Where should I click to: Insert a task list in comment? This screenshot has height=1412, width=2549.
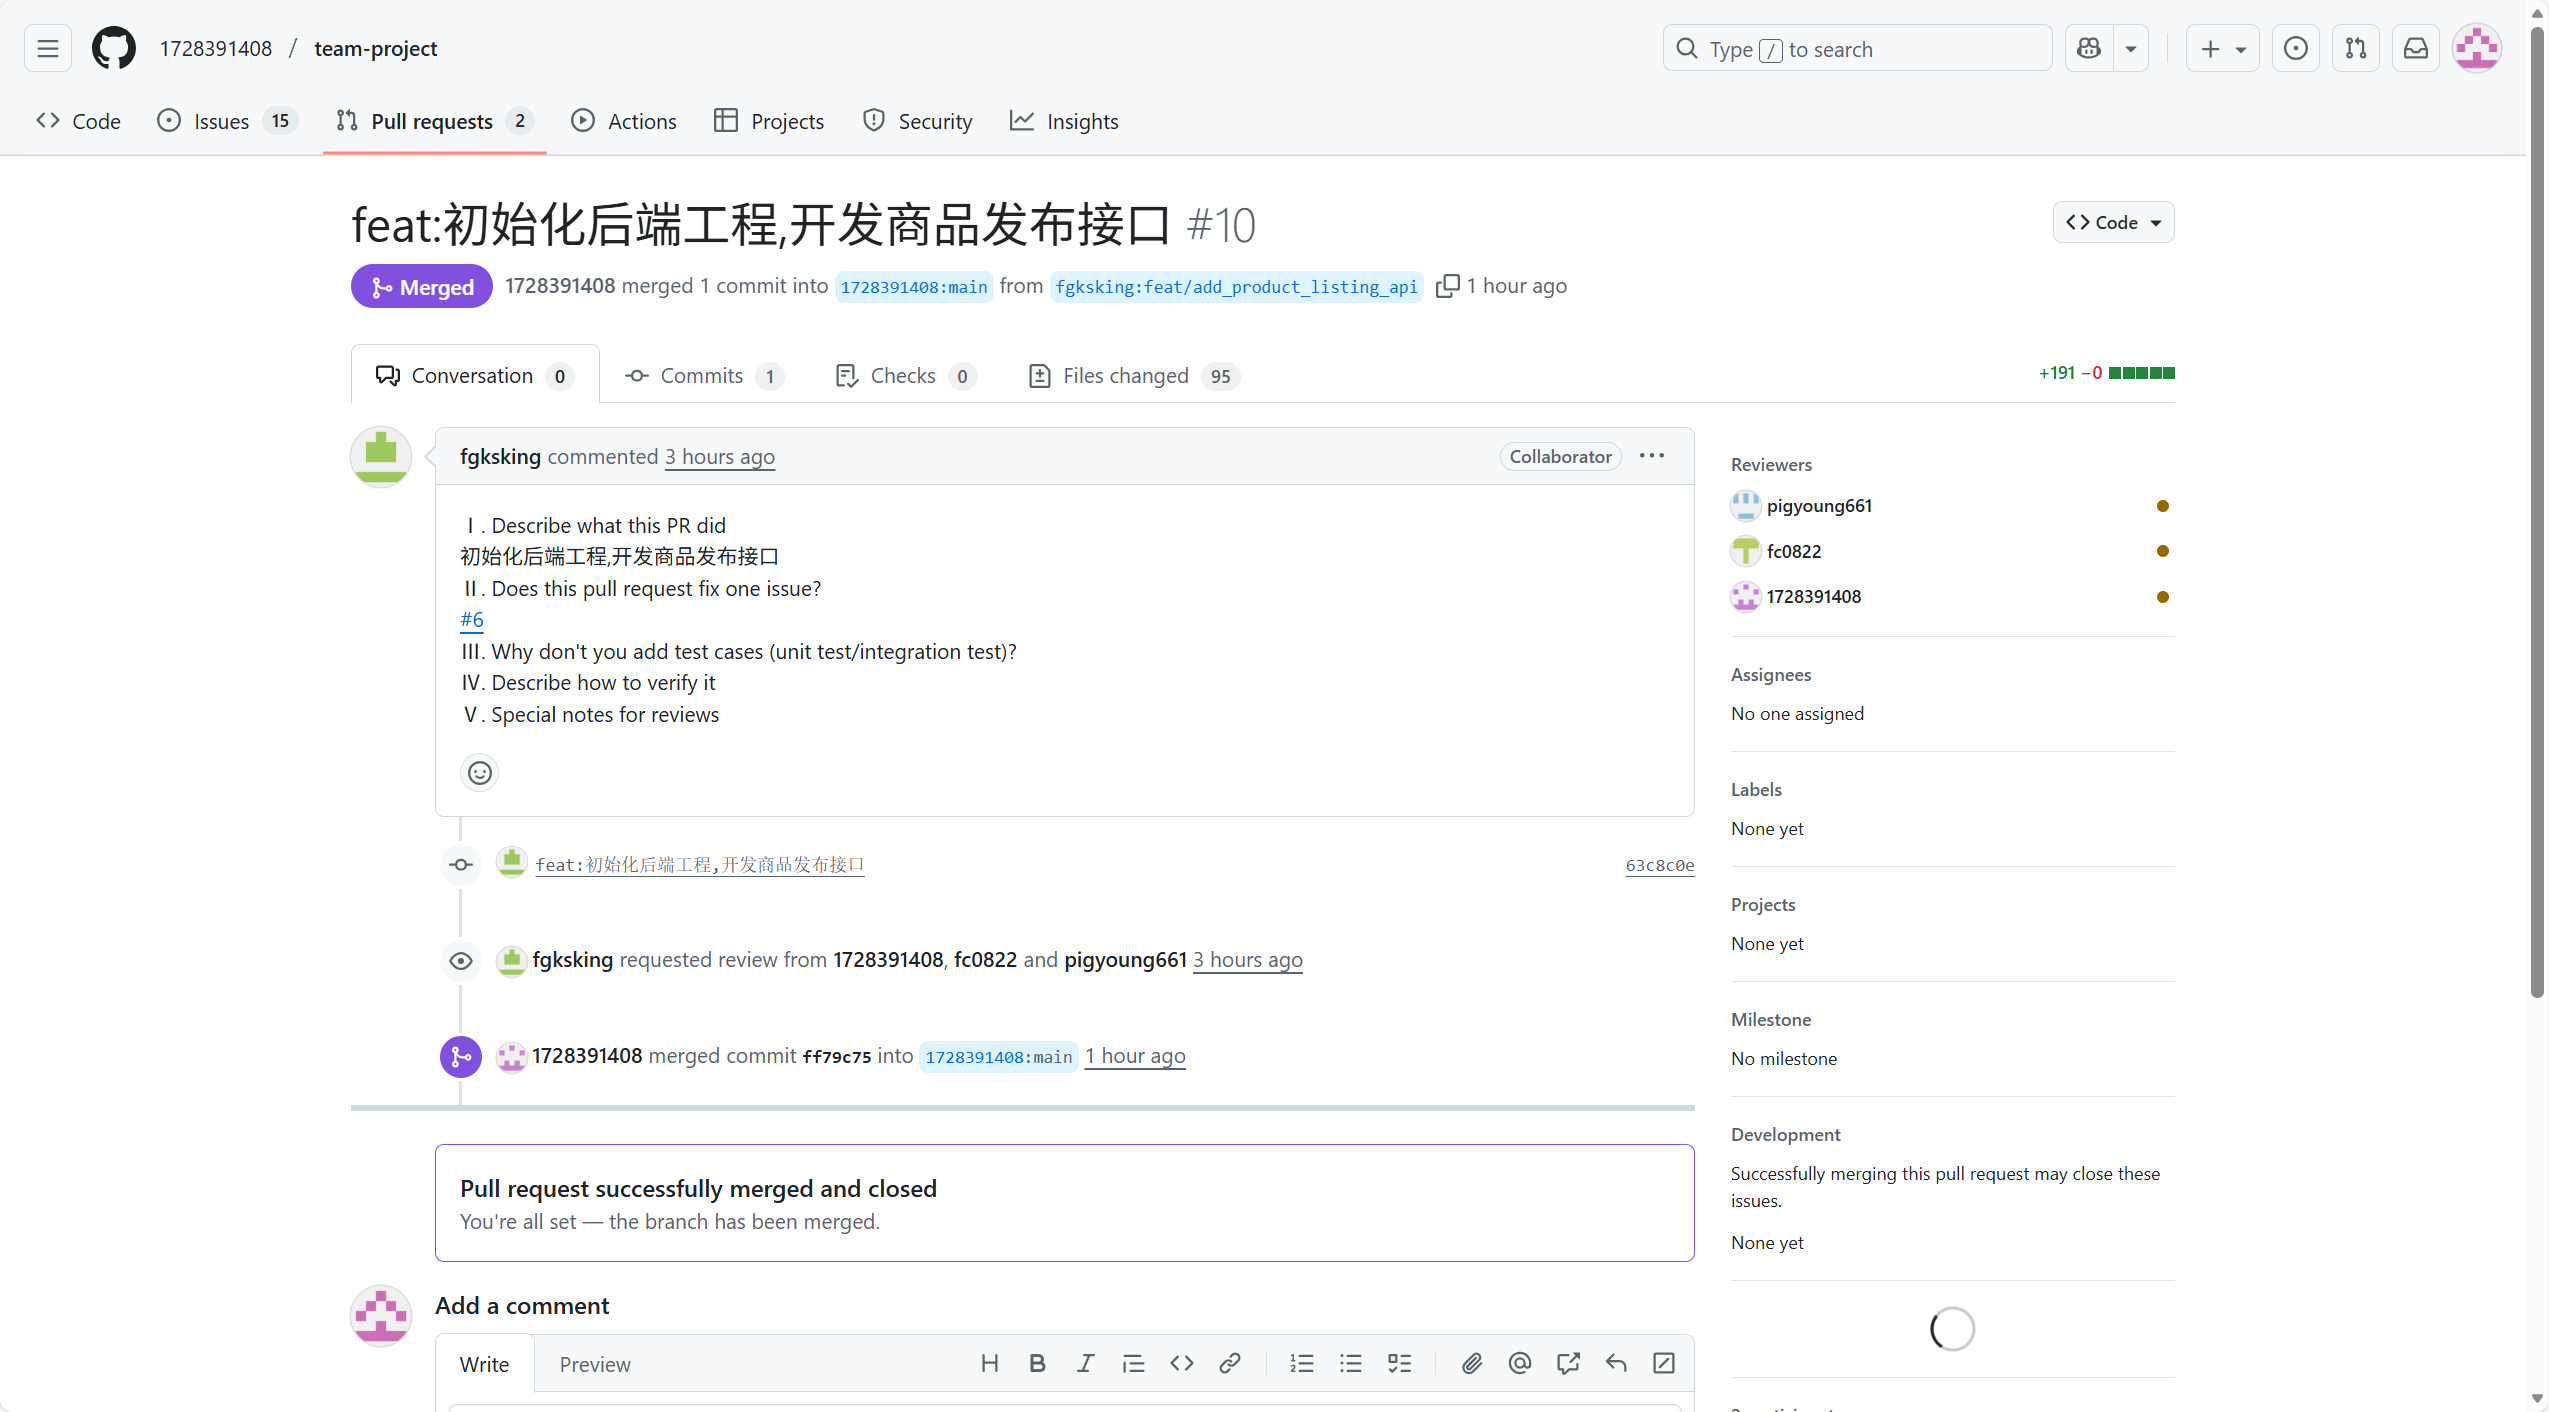pos(1399,1363)
